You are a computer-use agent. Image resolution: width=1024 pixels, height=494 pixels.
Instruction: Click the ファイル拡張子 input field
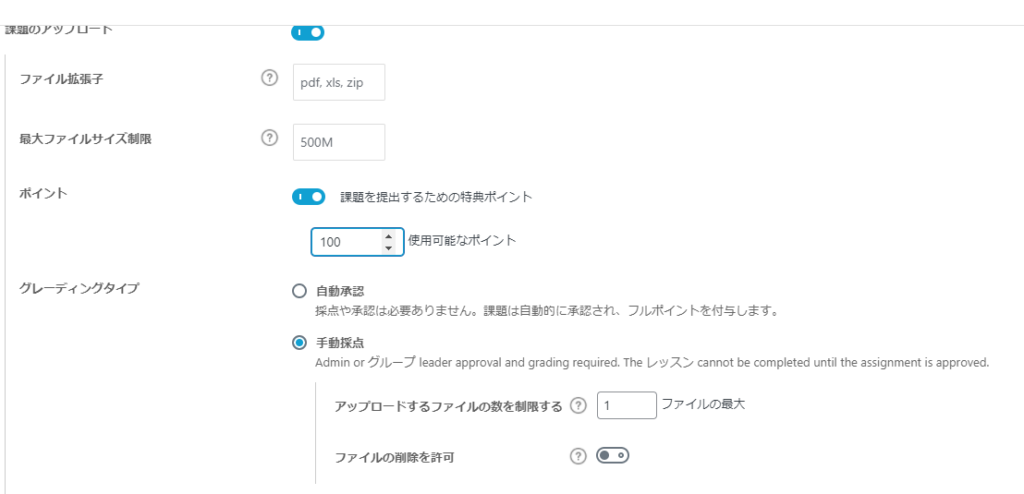click(x=339, y=82)
